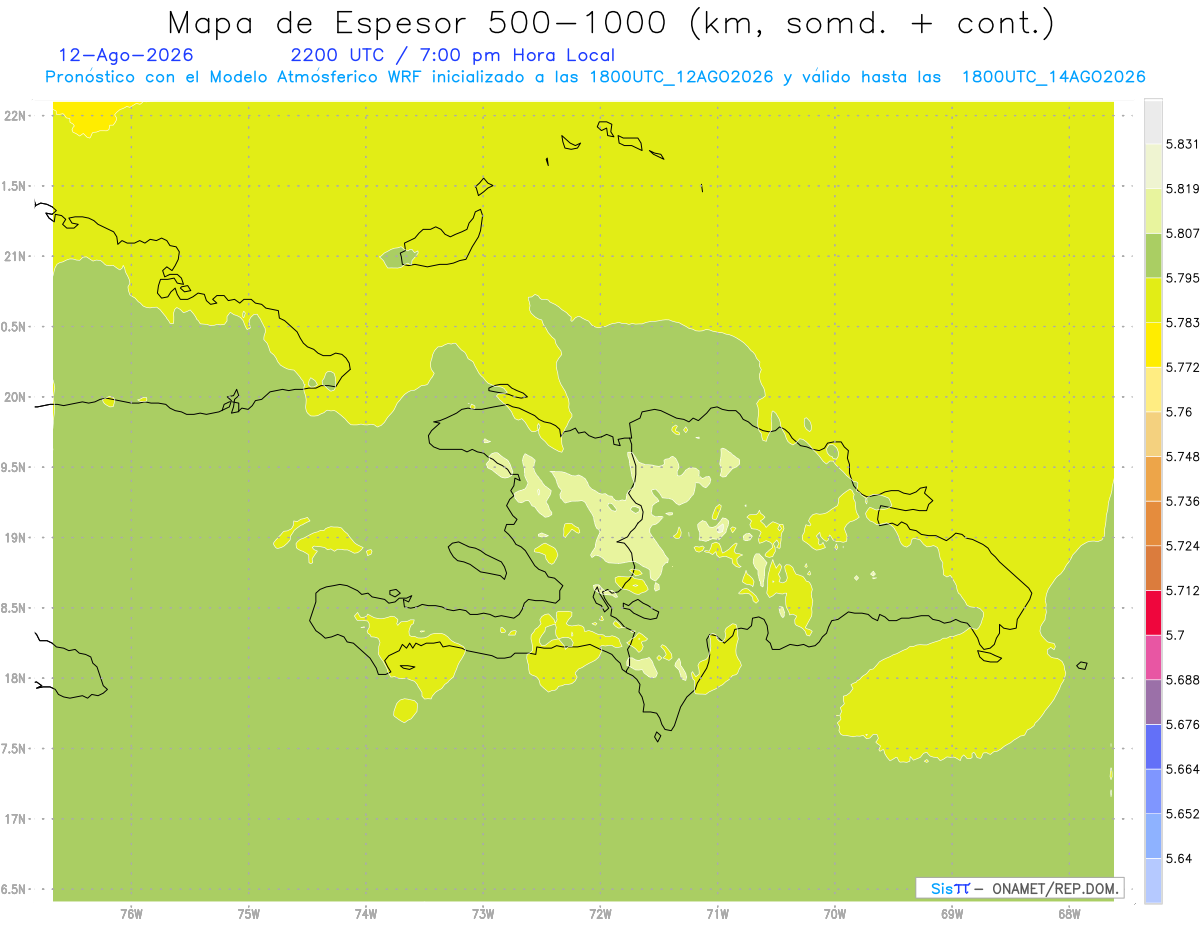Click the green colorbar swatch between 5.795 and 5.807

click(1153, 255)
